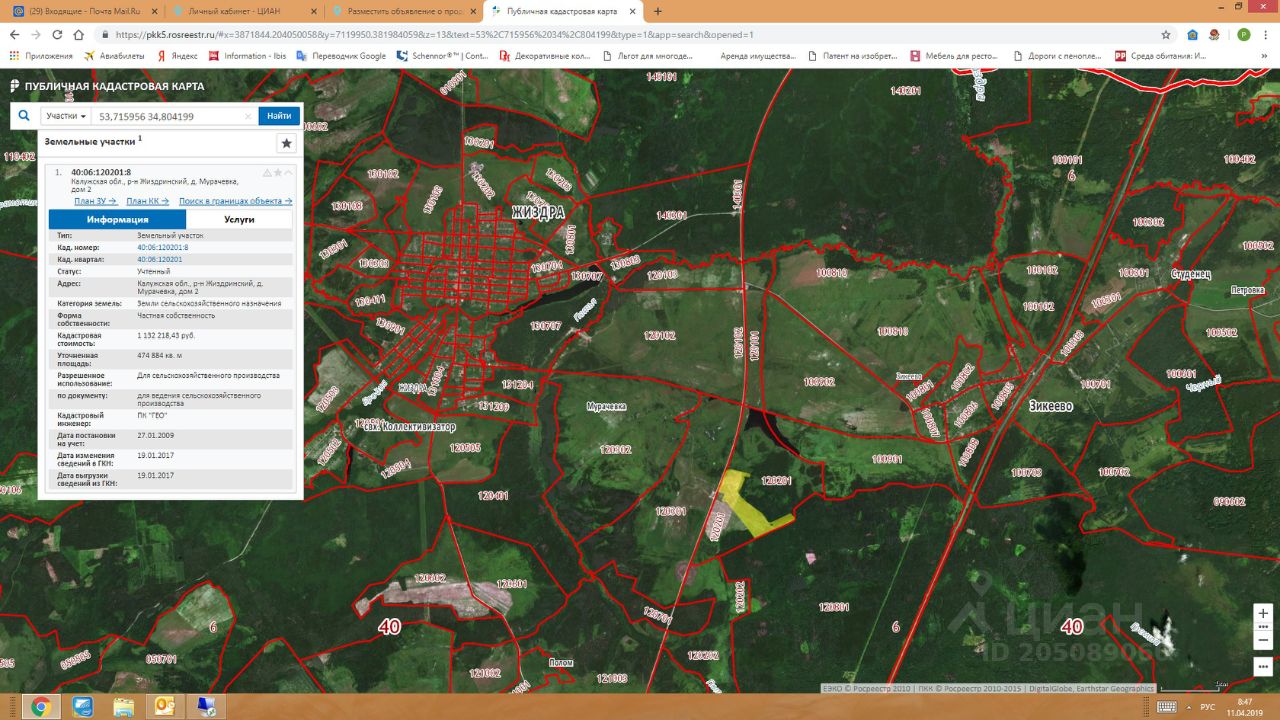Bookmark this page with Chrome star icon
The image size is (1280, 720).
[1166, 34]
